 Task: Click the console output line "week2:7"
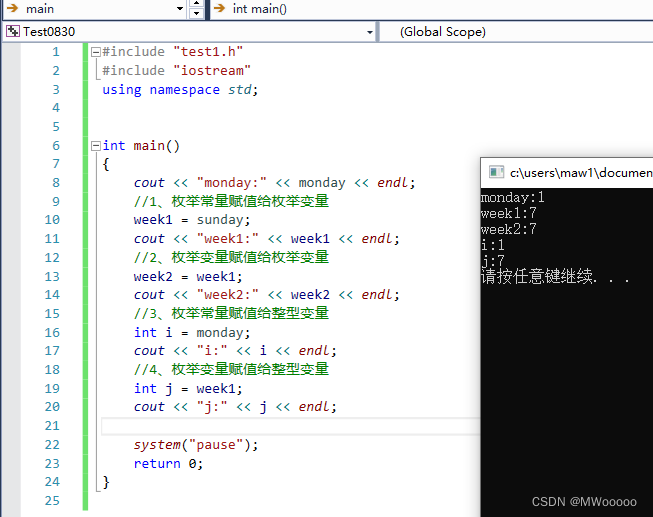pos(508,229)
